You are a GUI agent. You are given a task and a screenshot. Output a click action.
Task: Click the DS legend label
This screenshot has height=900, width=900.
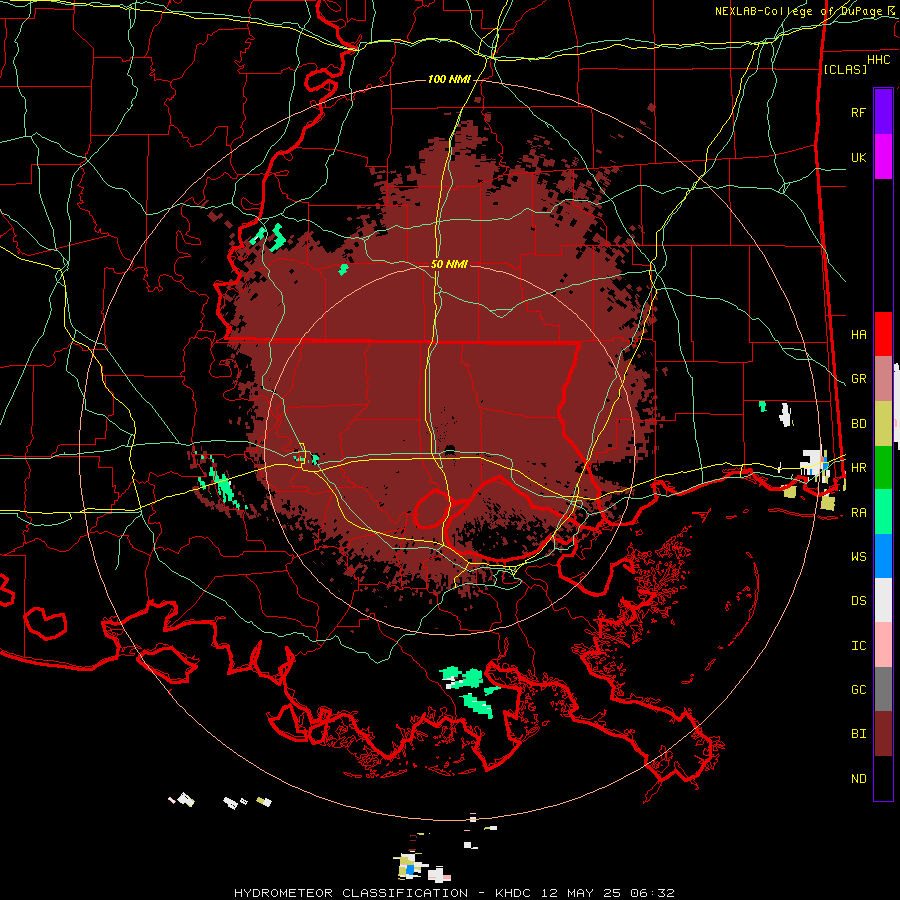859,601
